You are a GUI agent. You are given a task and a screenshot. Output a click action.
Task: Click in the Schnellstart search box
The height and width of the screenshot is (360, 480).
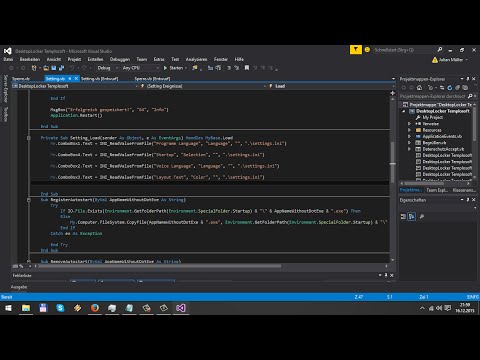point(404,50)
